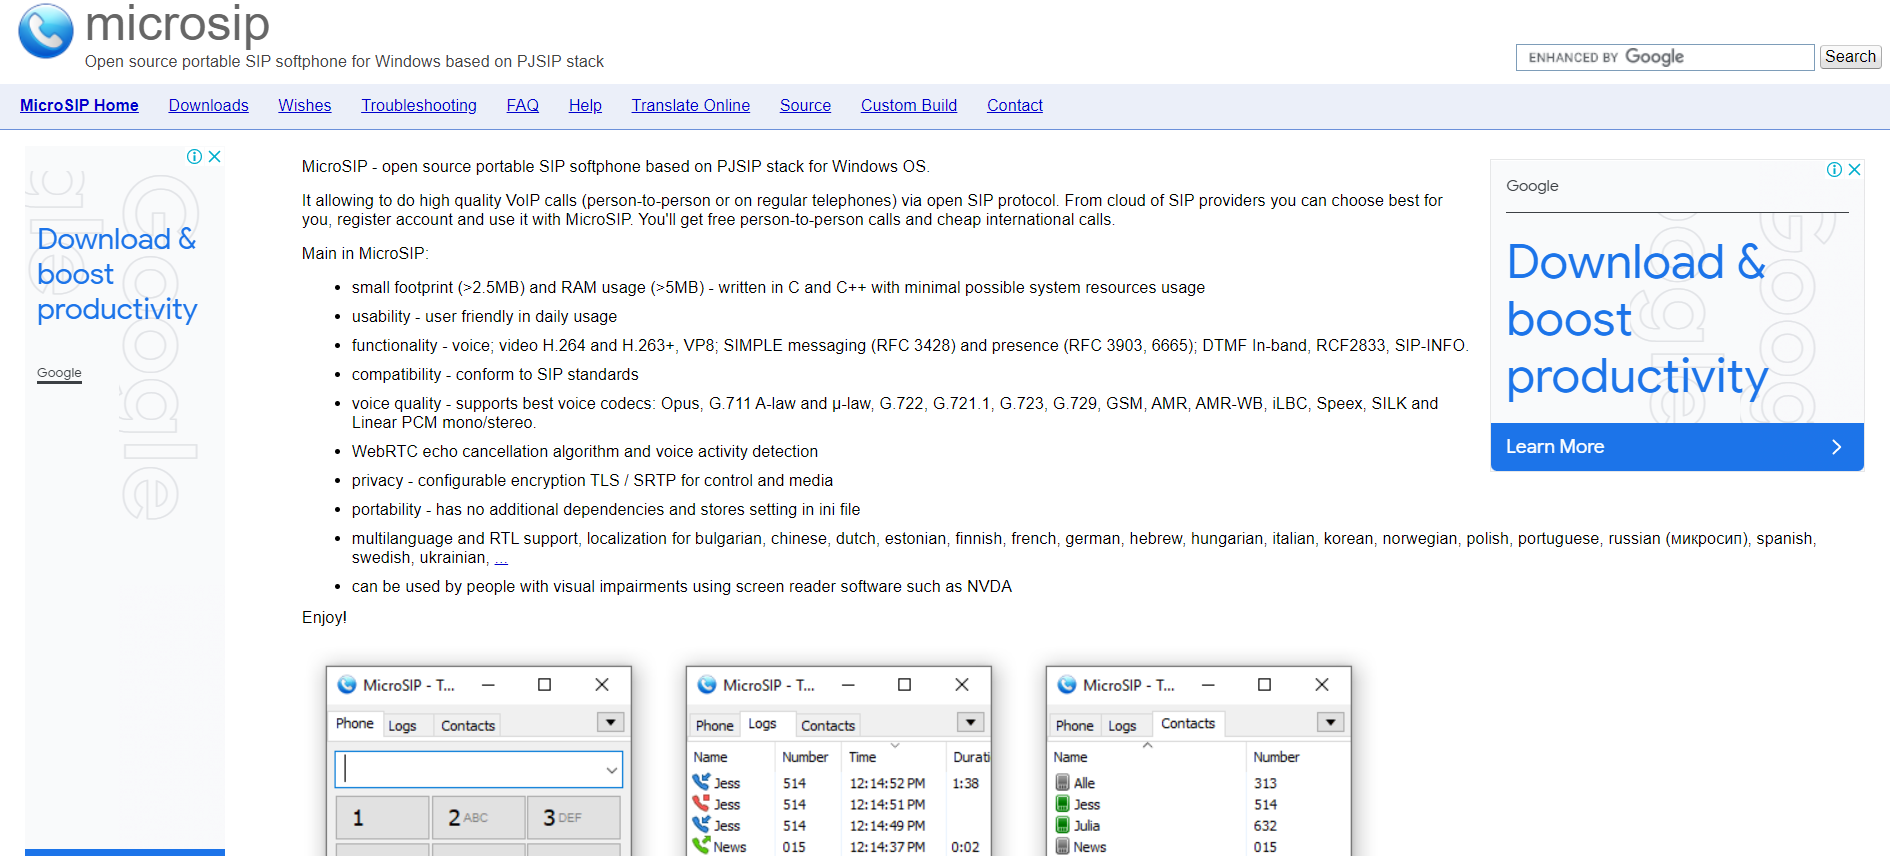The height and width of the screenshot is (856, 1890).
Task: Open the Help page
Action: [585, 105]
